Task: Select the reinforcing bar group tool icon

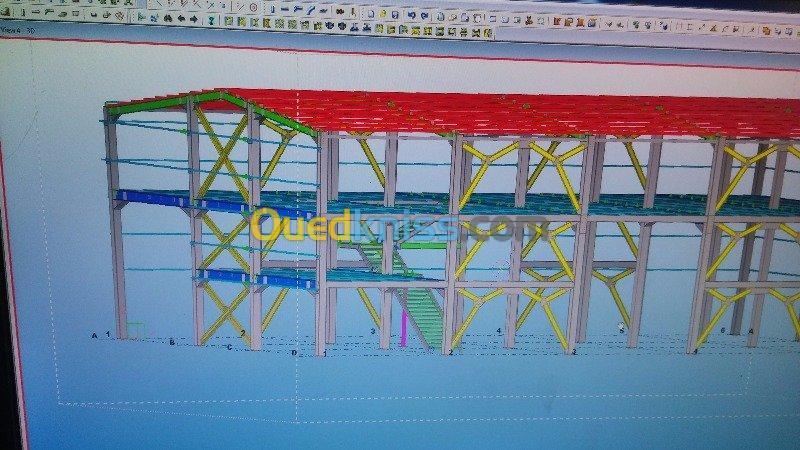Action: pos(106,15)
